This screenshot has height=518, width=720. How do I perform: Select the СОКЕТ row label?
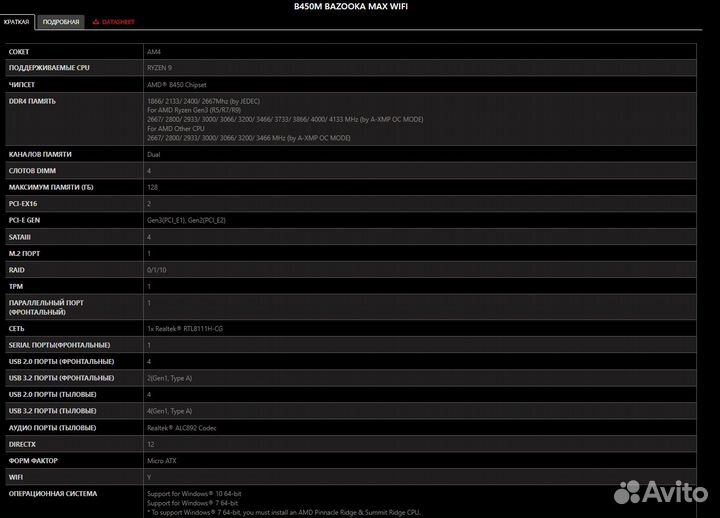[x=19, y=50]
